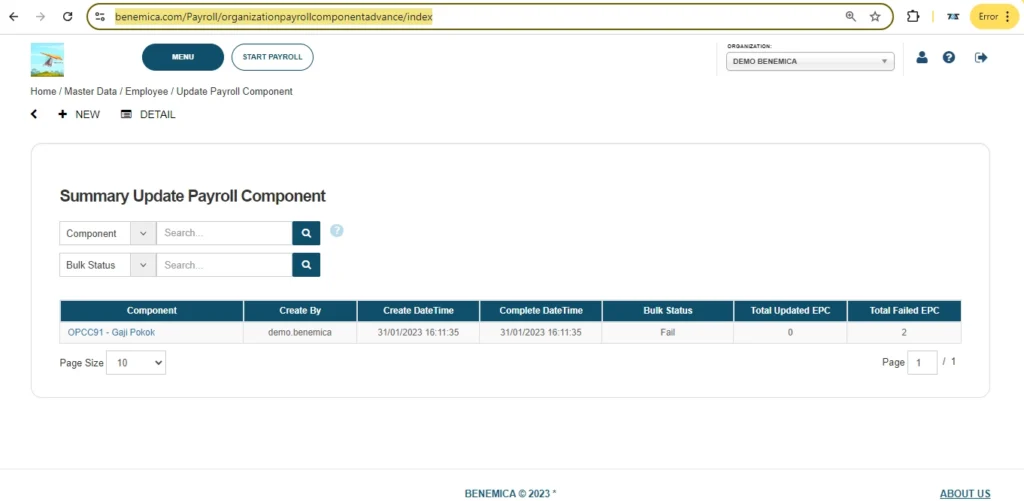Screen dimensions: 1024x501
Task: Open the user profile icon
Action: coord(921,57)
